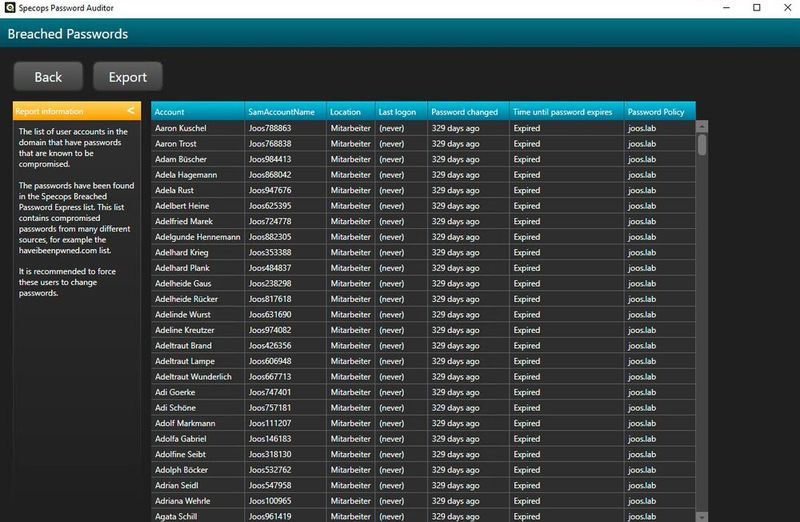Click SamAccountName Joos484837
Image resolution: width=800 pixels, height=522 pixels.
pyautogui.click(x=270, y=268)
